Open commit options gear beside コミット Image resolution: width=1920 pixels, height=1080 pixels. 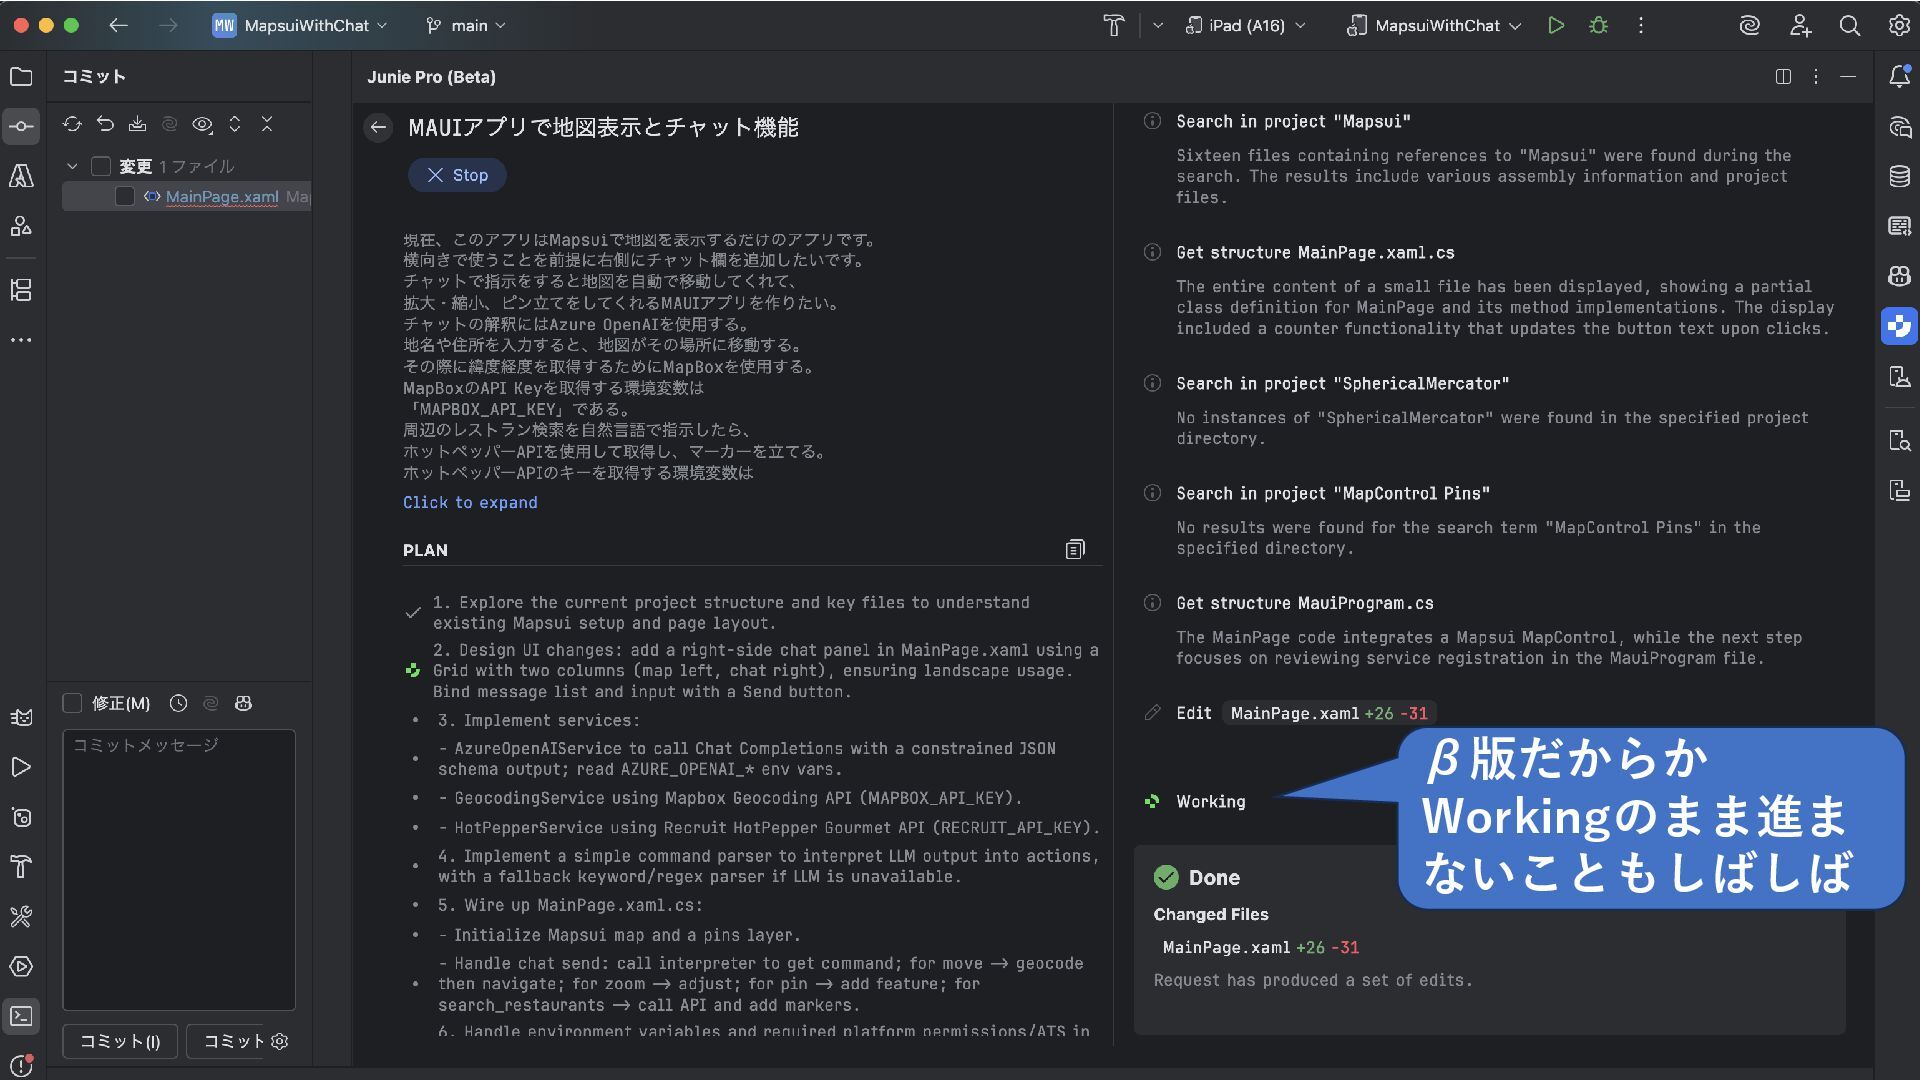(x=280, y=1041)
